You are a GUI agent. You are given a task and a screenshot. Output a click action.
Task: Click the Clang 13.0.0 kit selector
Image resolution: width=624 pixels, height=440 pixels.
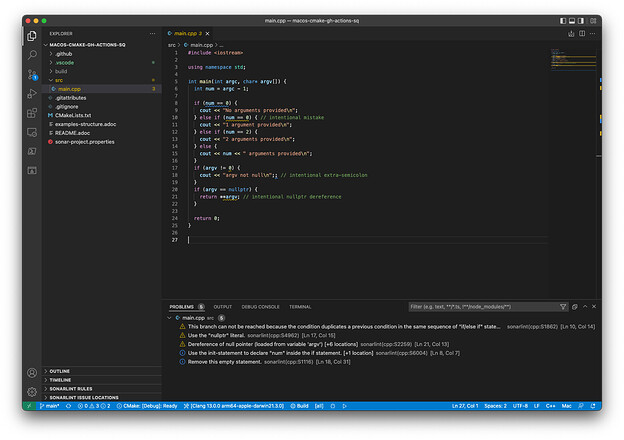(x=234, y=406)
